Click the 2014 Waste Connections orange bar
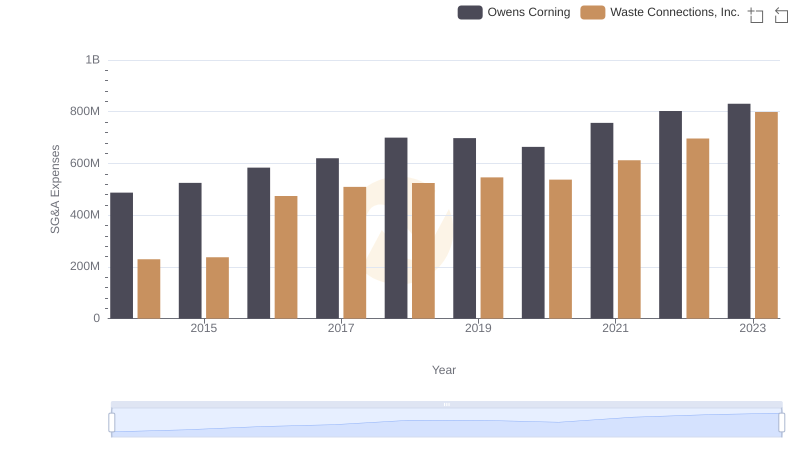800x461 pixels. [x=149, y=289]
